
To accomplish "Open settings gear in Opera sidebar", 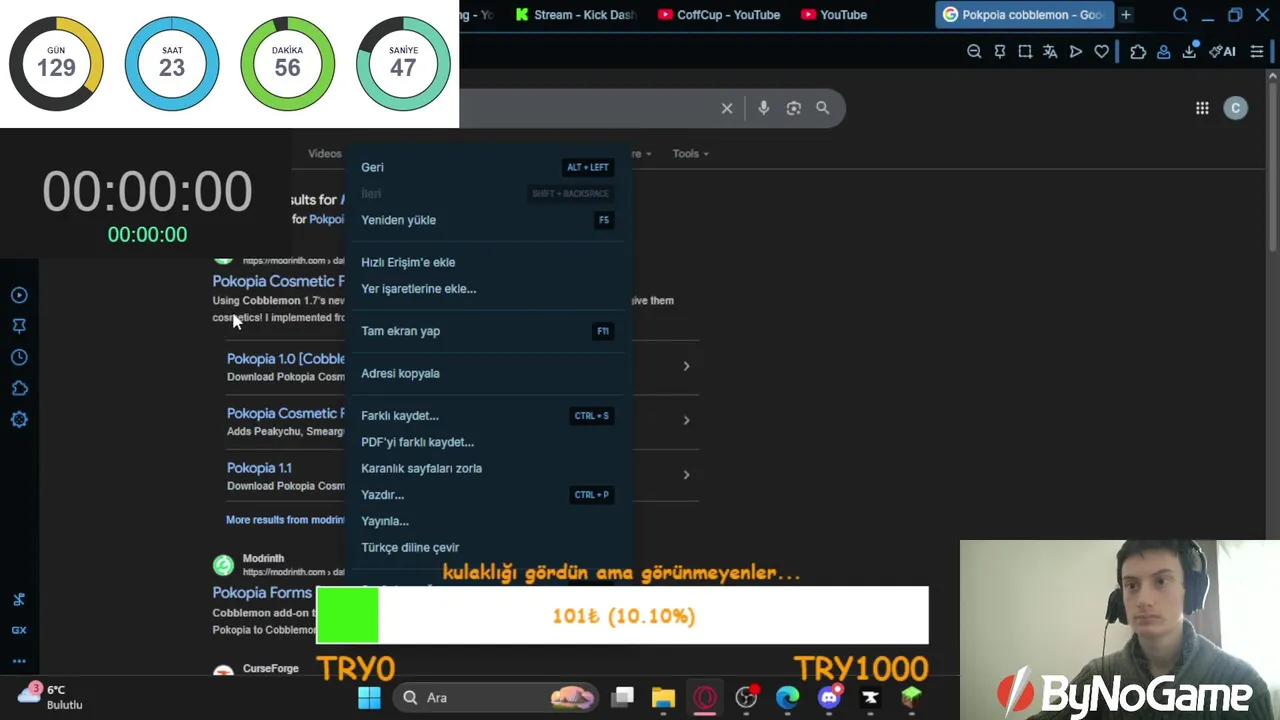I will pyautogui.click(x=19, y=419).
